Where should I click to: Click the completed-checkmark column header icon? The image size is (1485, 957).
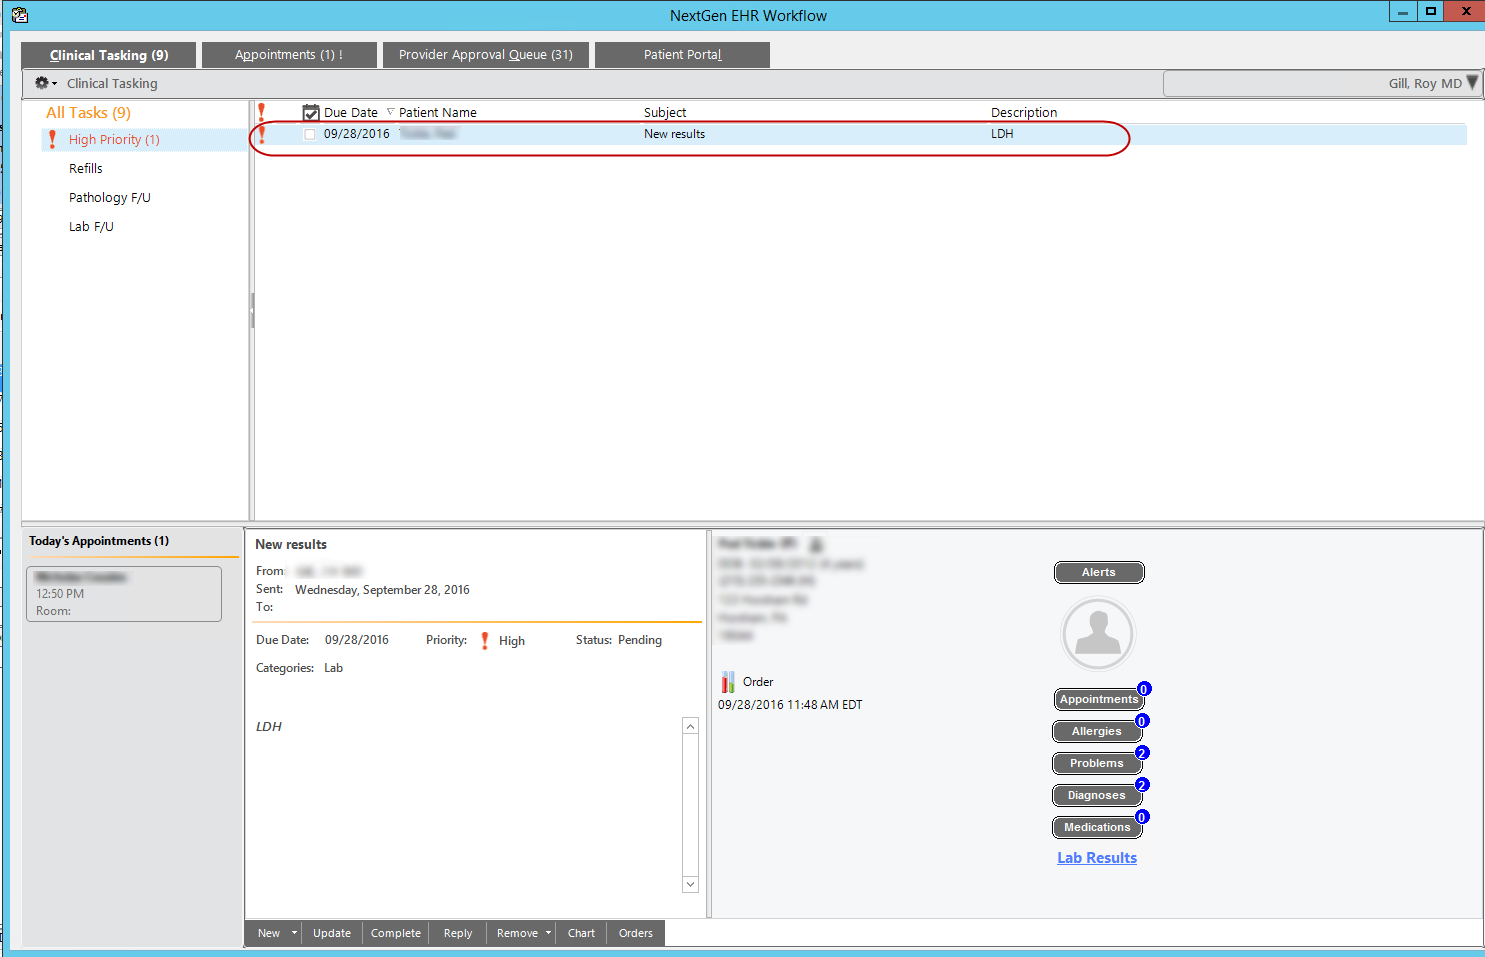point(311,113)
